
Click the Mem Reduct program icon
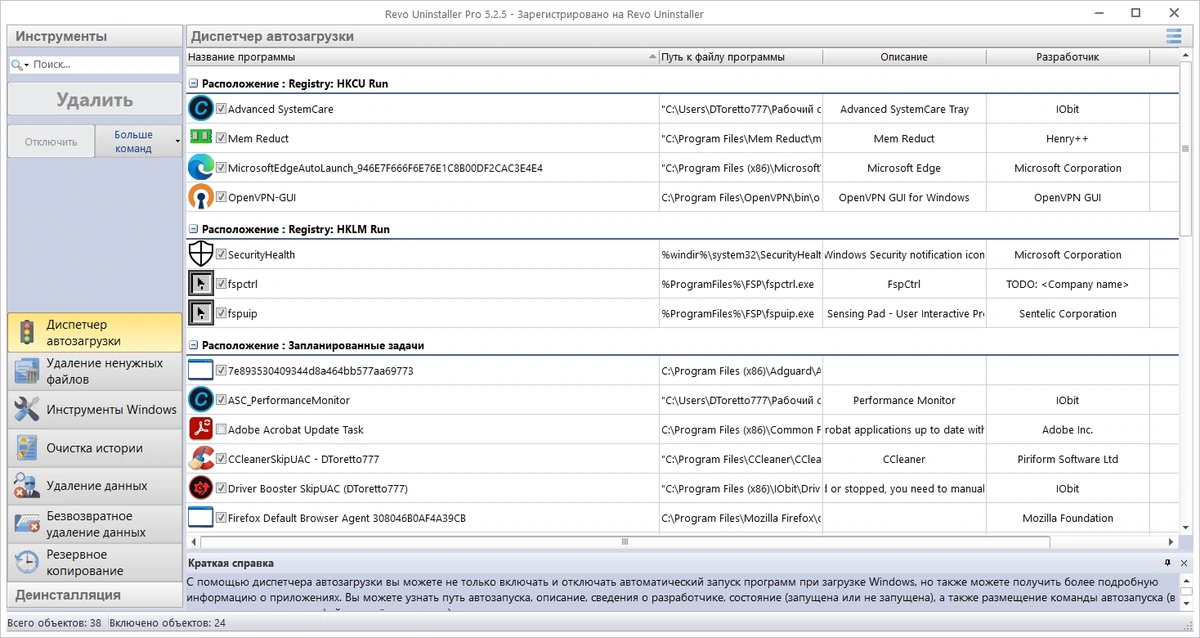pos(201,138)
